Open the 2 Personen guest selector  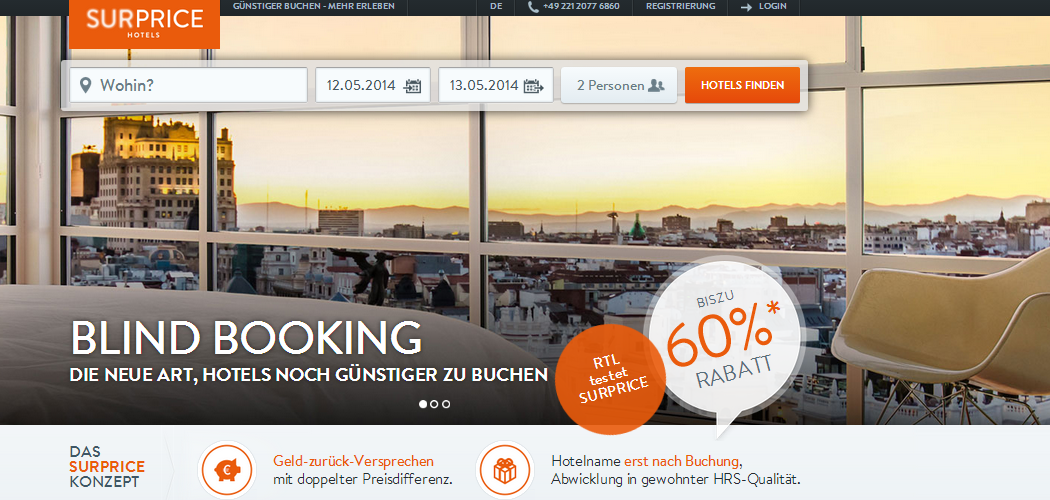618,86
